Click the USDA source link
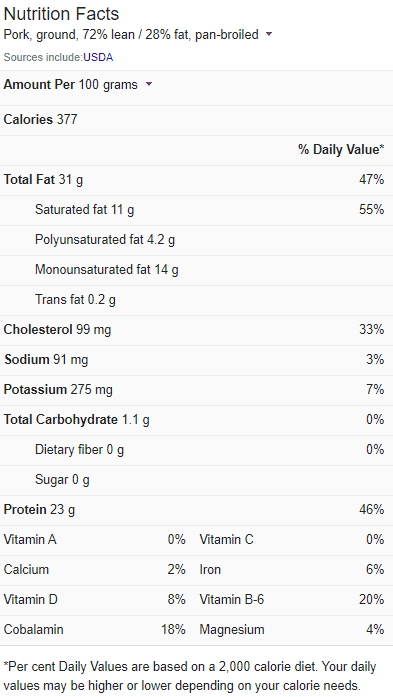Image resolution: width=393 pixels, height=697 pixels. coord(98,57)
